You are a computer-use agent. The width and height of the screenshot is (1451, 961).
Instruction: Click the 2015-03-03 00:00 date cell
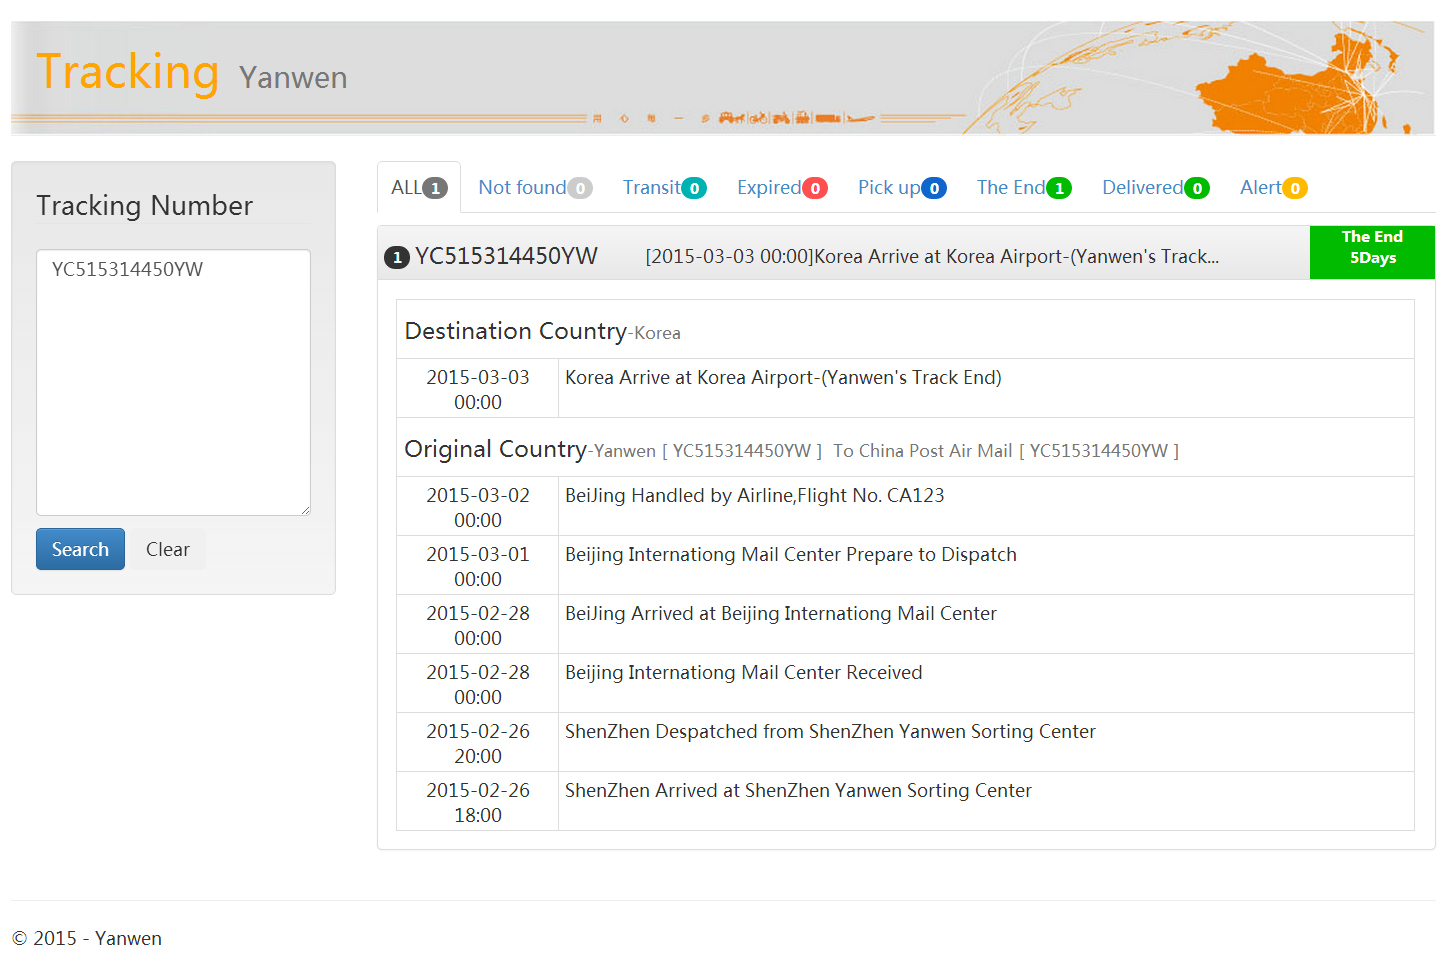(478, 389)
